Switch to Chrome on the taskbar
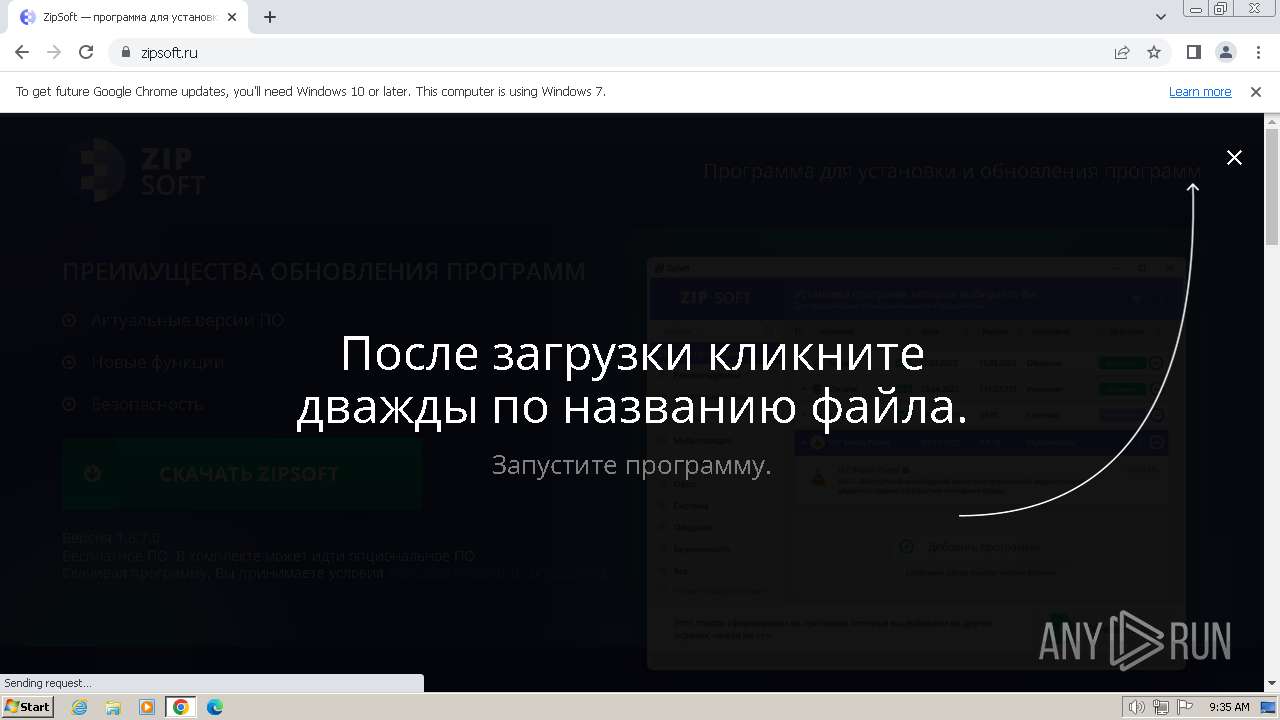This screenshot has height=720, width=1280. pos(181,707)
